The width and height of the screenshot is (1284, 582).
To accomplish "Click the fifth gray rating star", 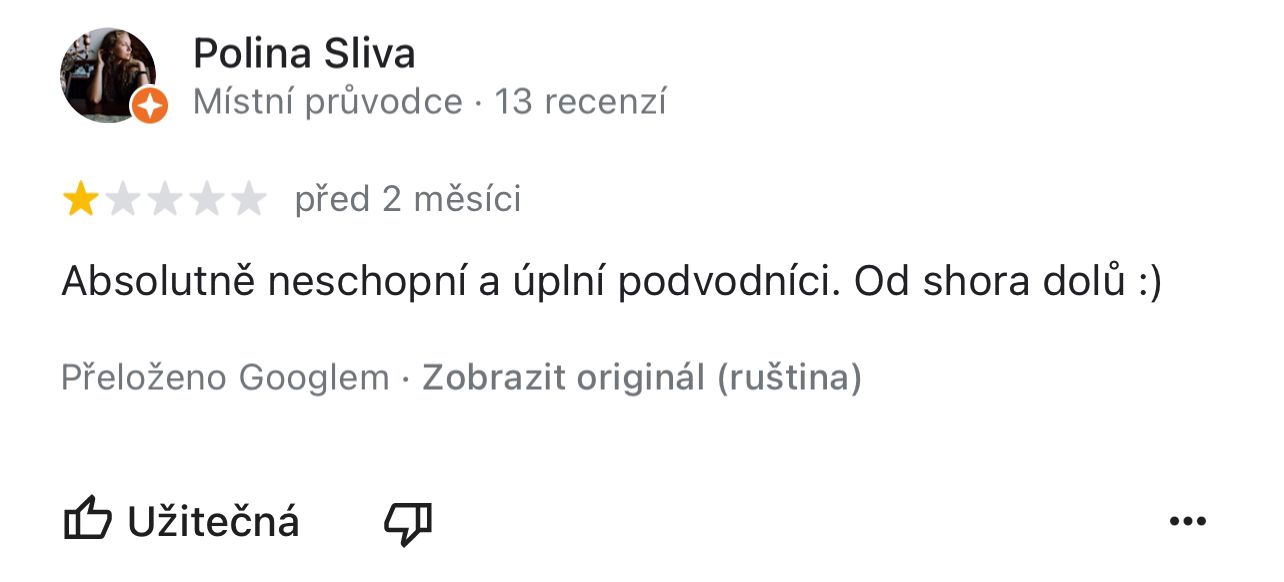I will coord(248,200).
